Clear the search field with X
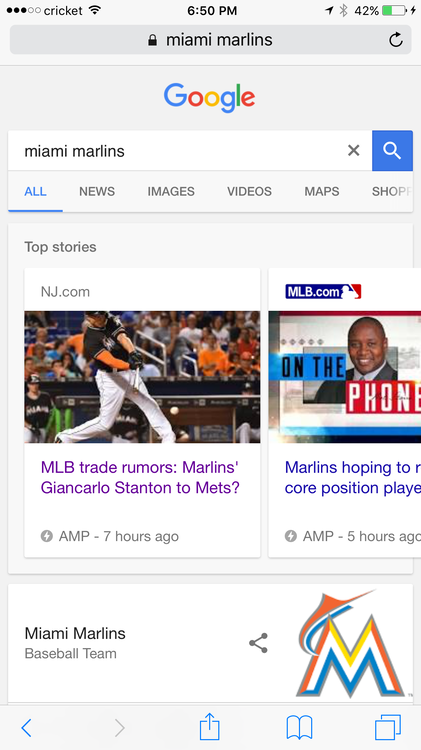Screen dimensions: 421x750 pyautogui.click(x=354, y=151)
